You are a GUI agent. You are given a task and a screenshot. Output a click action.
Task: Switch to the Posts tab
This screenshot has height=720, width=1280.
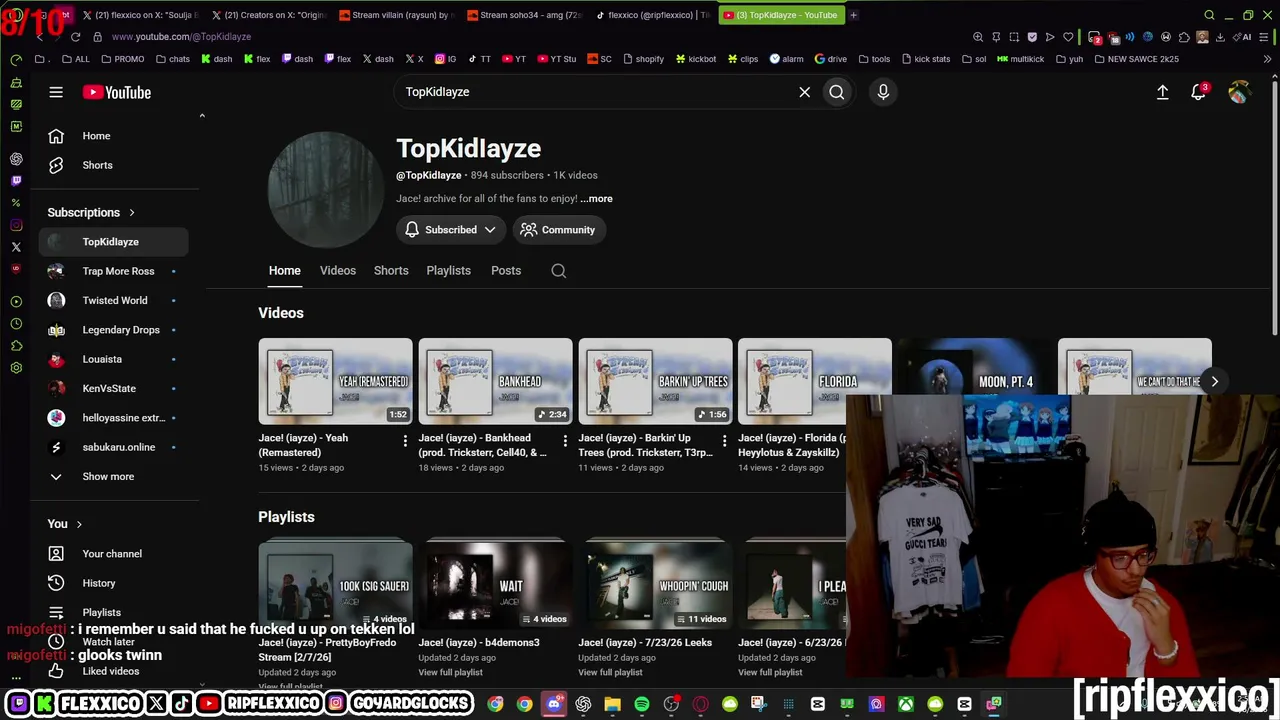click(x=506, y=271)
